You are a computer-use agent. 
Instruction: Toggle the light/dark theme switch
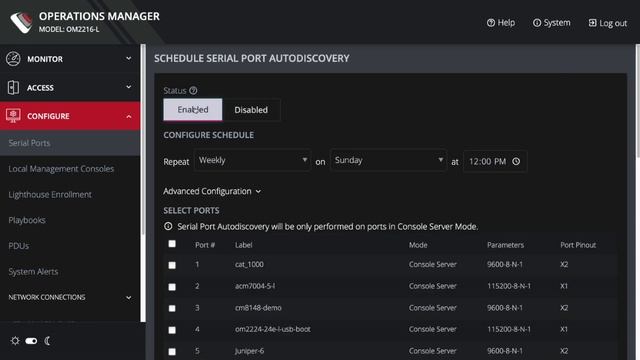coord(31,340)
